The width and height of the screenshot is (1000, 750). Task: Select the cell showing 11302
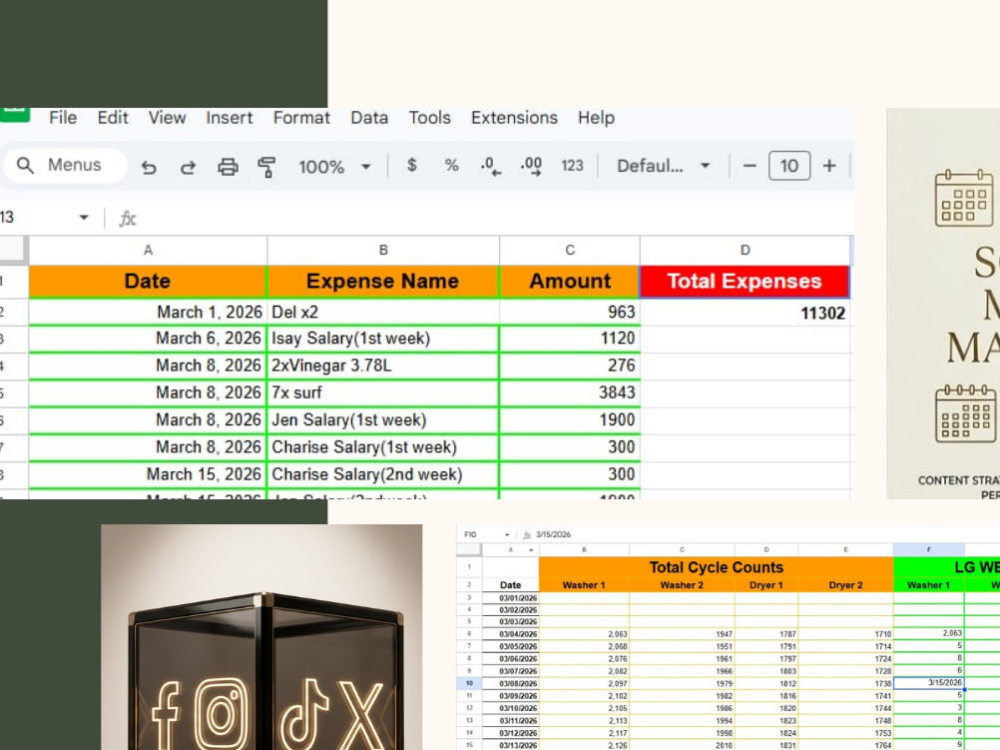tap(745, 312)
